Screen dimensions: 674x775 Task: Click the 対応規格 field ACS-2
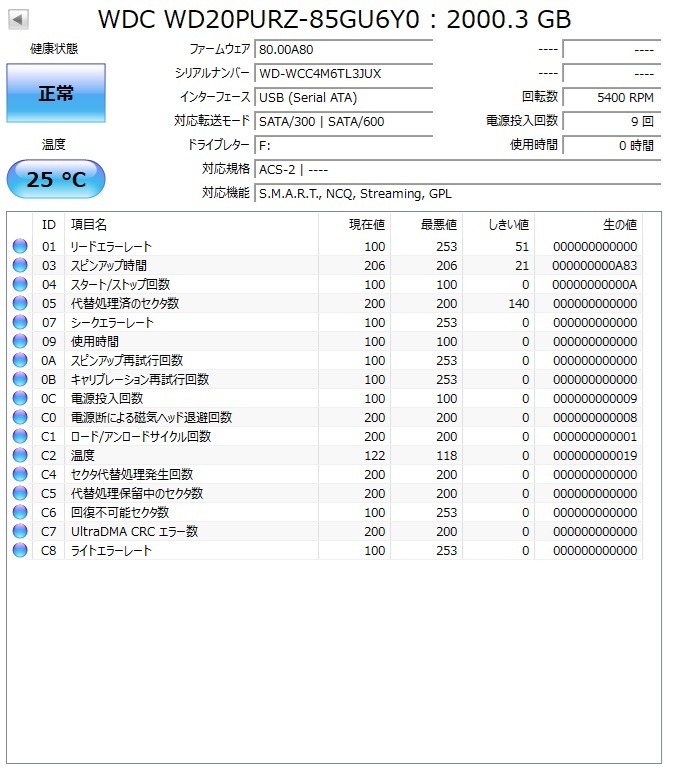point(458,170)
